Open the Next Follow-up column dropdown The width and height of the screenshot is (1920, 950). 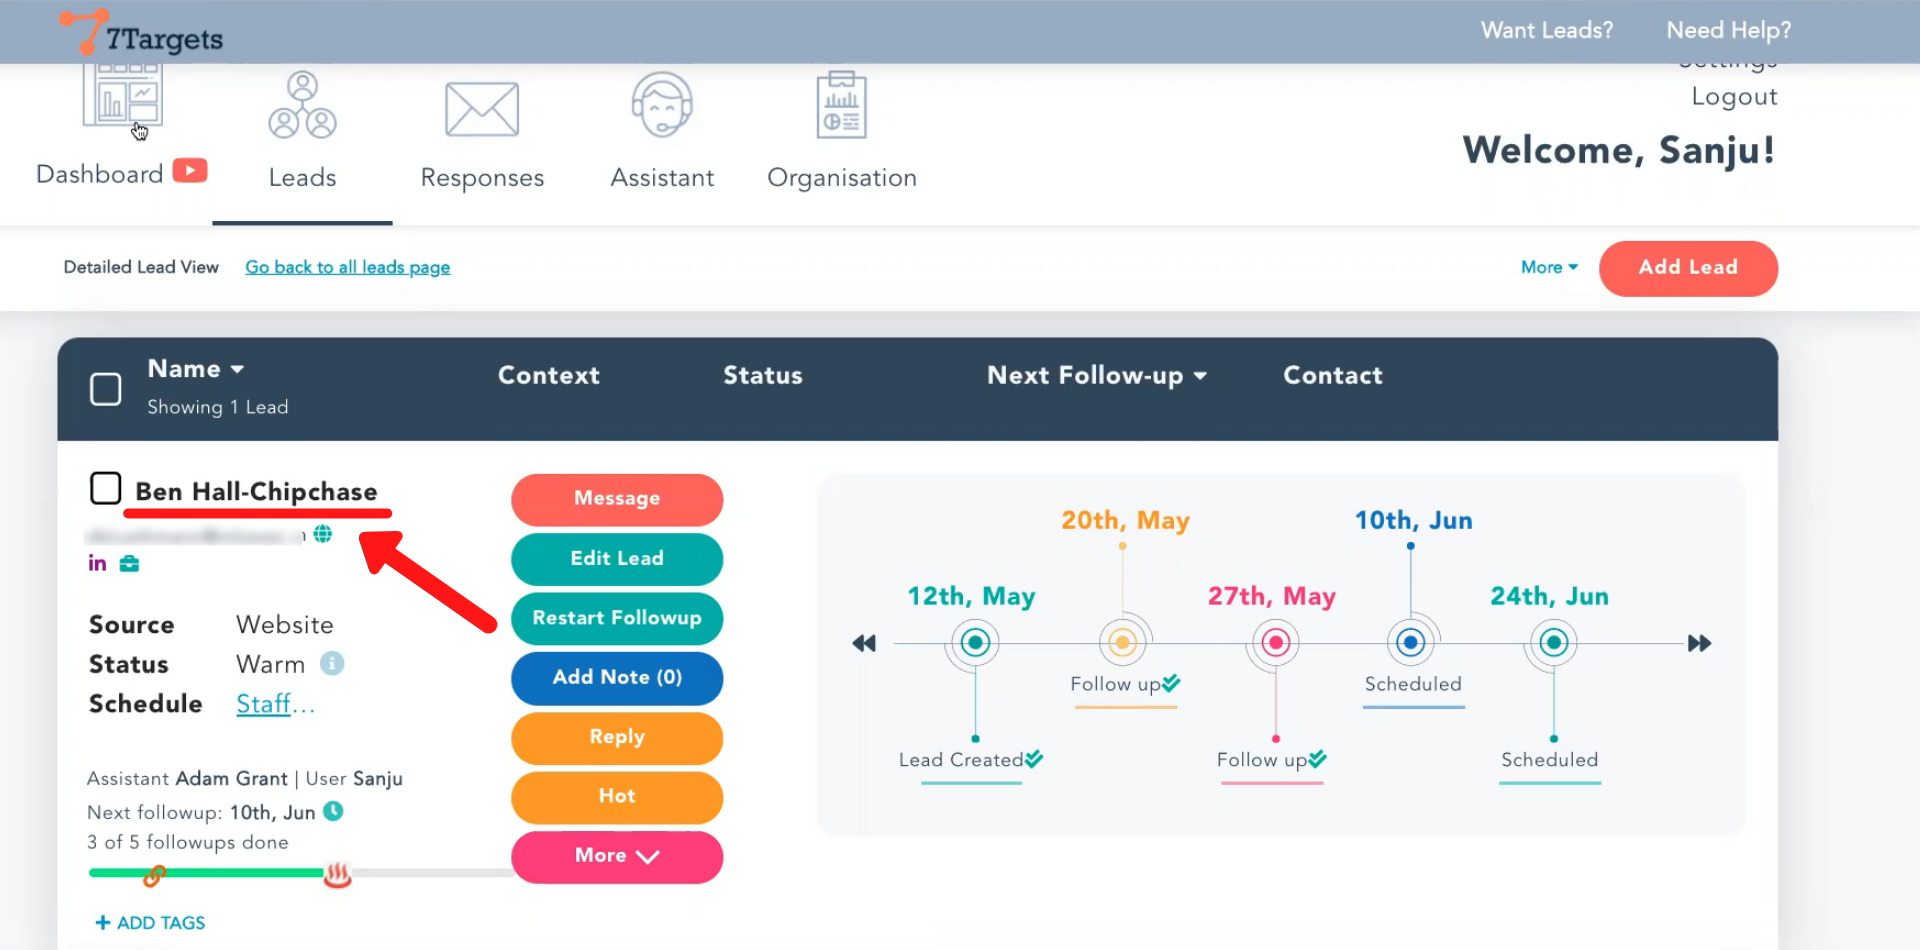pos(1200,376)
